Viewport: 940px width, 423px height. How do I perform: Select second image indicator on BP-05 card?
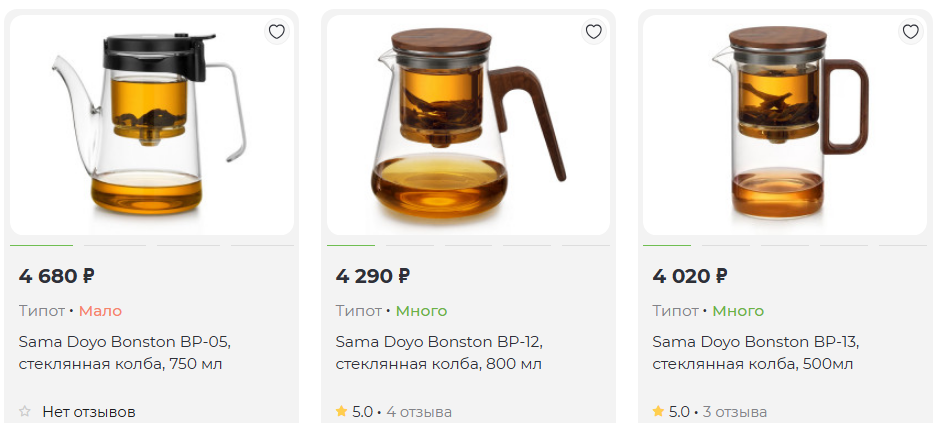[115, 245]
